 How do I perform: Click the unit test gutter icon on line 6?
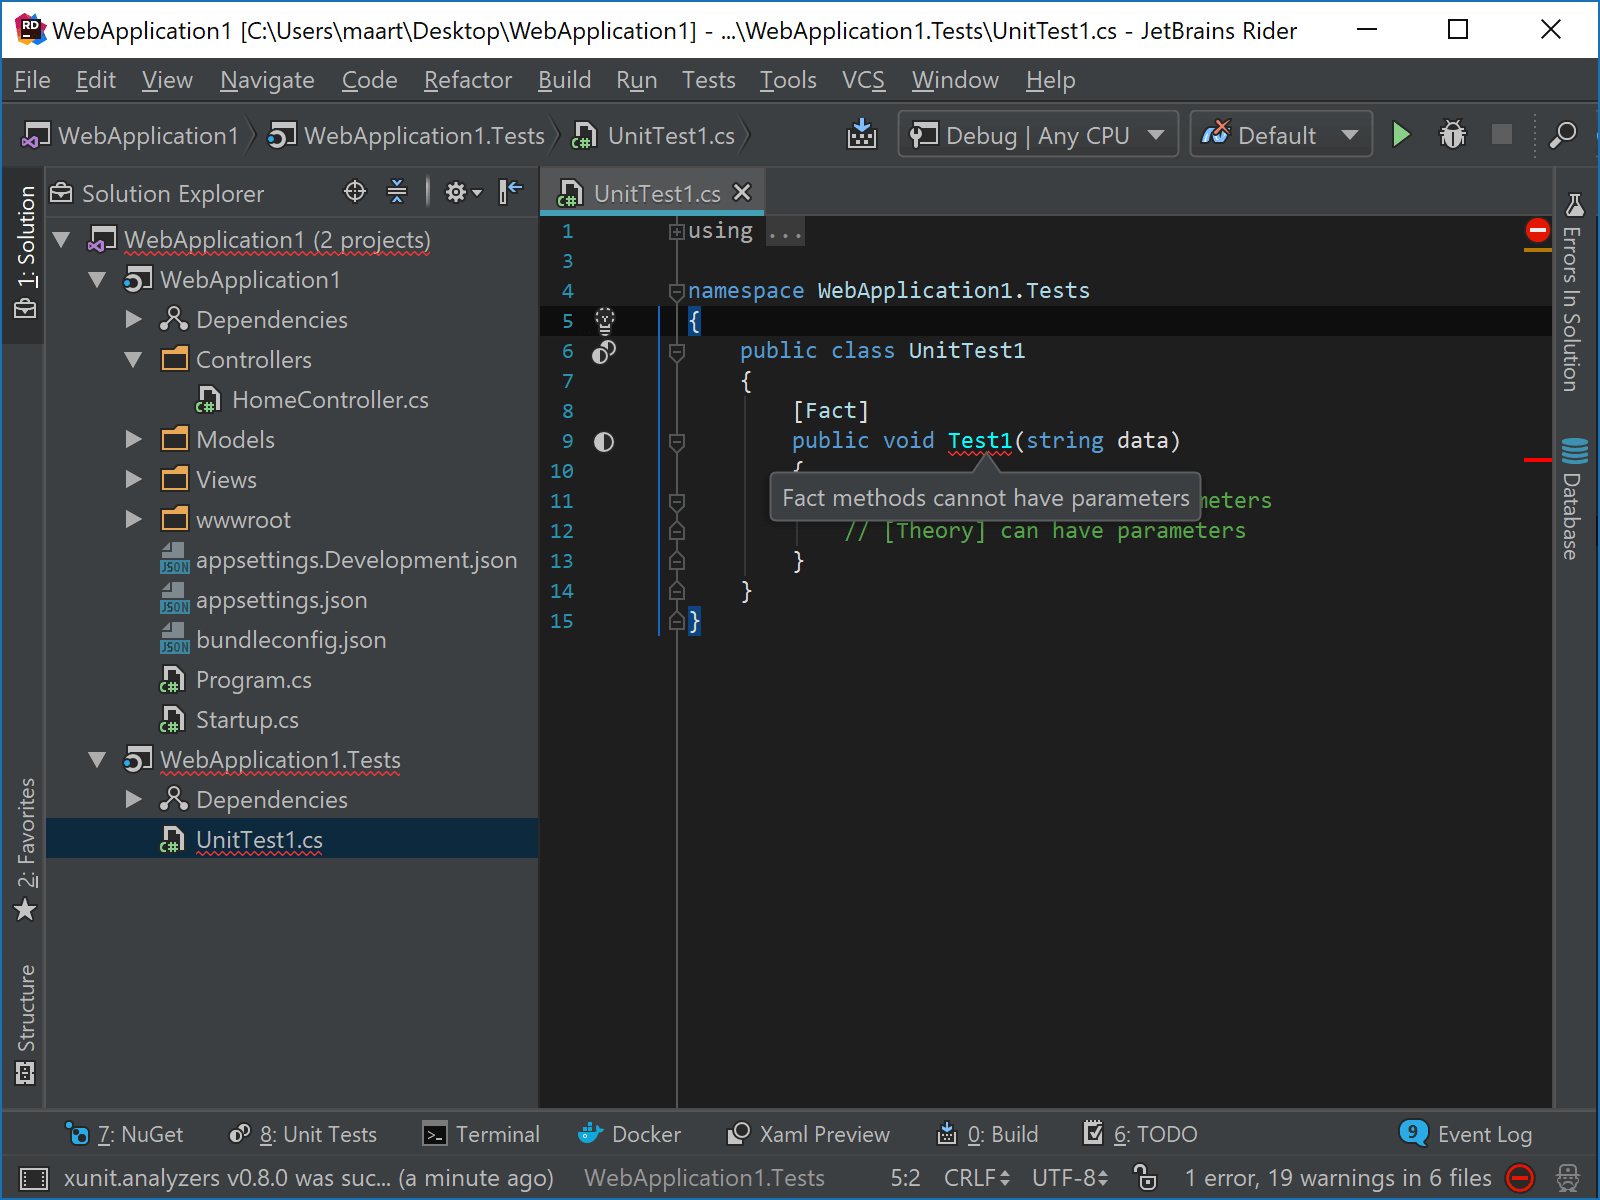coord(604,351)
